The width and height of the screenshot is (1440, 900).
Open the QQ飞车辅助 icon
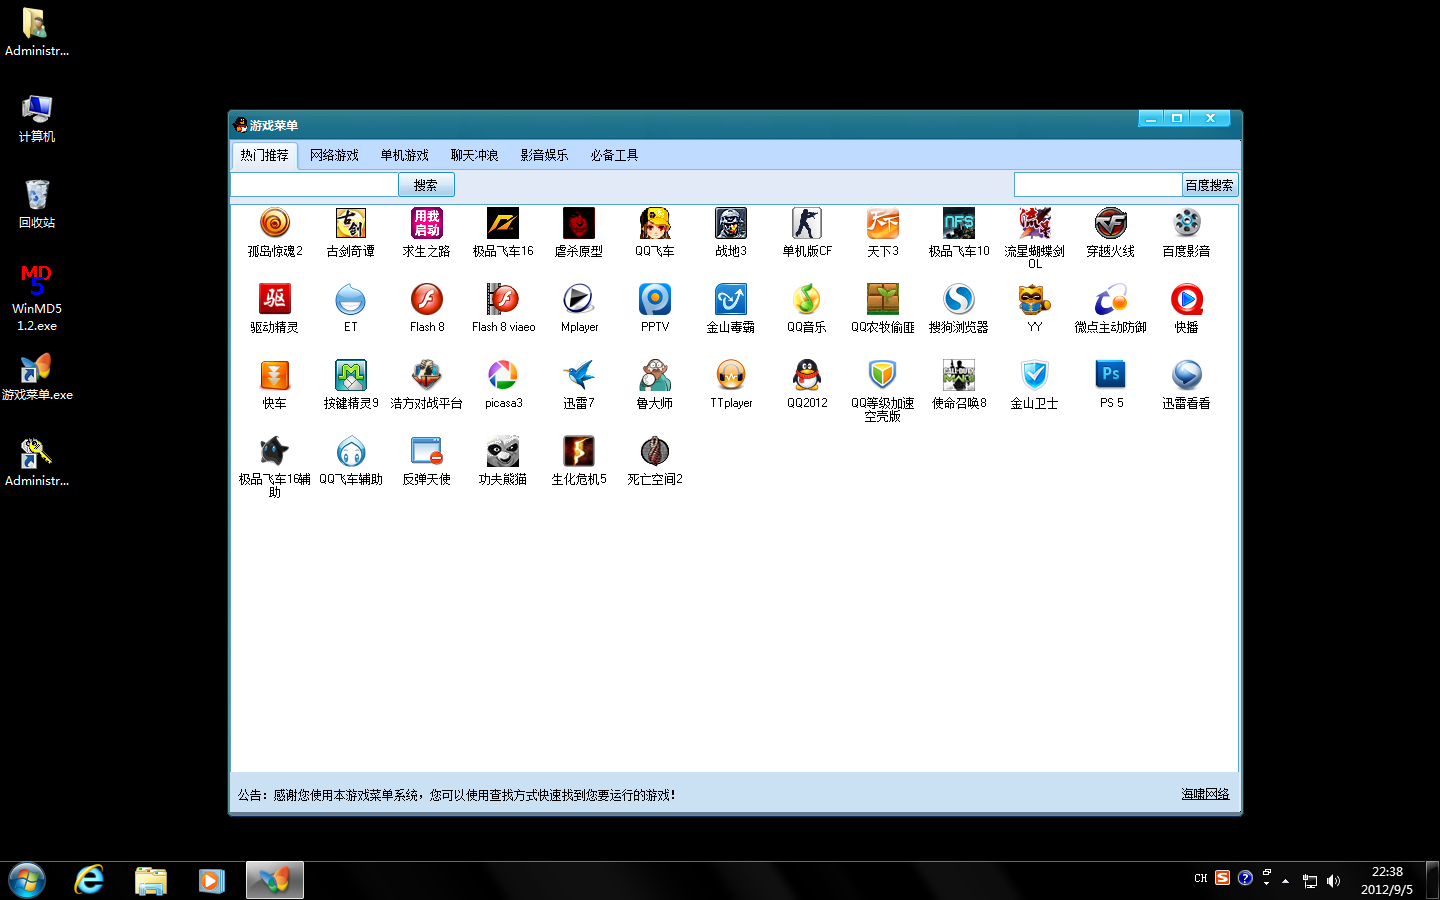[351, 451]
